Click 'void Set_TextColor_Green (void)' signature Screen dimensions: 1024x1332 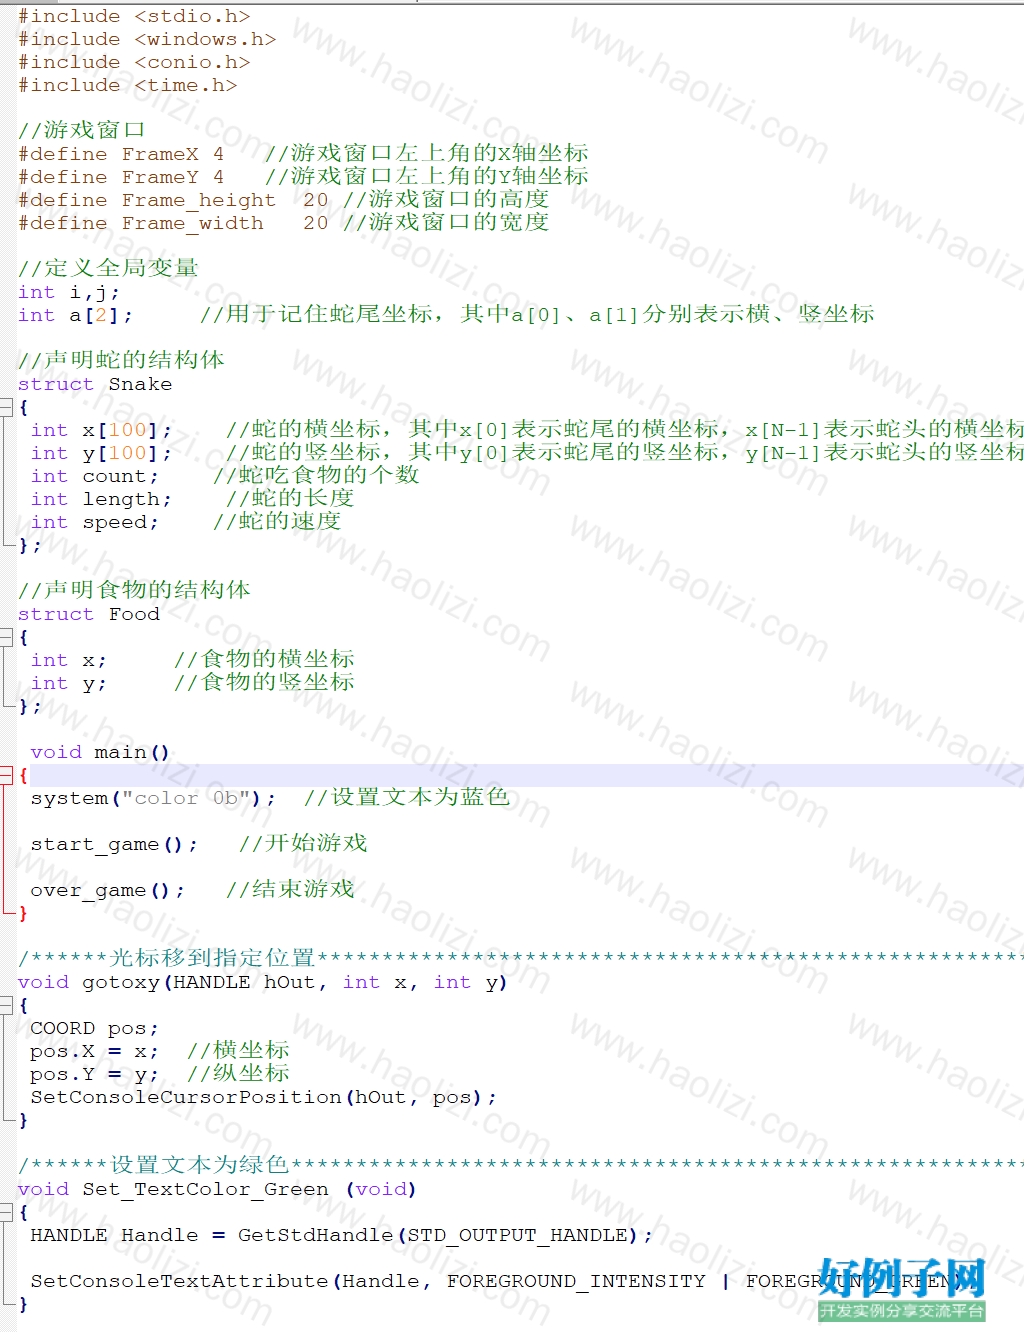pos(217,1189)
